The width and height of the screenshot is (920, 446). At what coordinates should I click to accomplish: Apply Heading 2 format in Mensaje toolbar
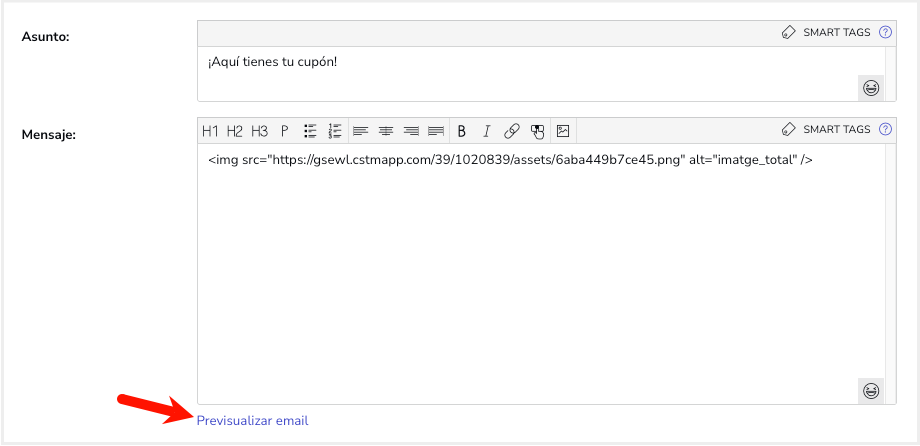point(235,131)
